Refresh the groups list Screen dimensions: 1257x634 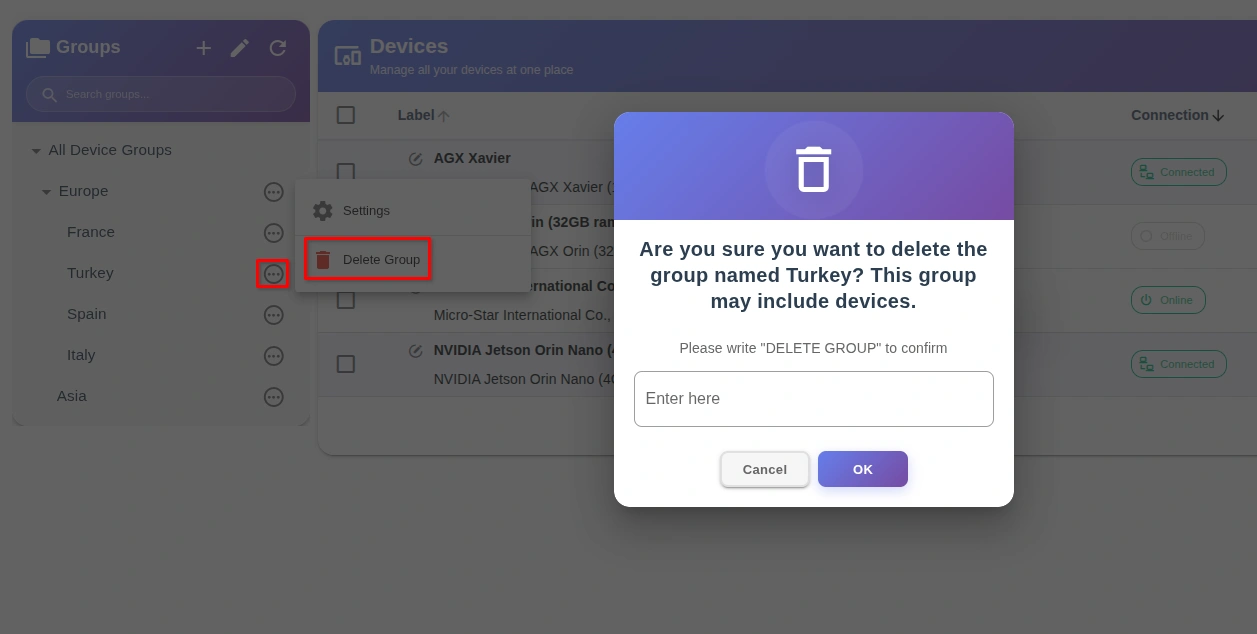tap(278, 47)
